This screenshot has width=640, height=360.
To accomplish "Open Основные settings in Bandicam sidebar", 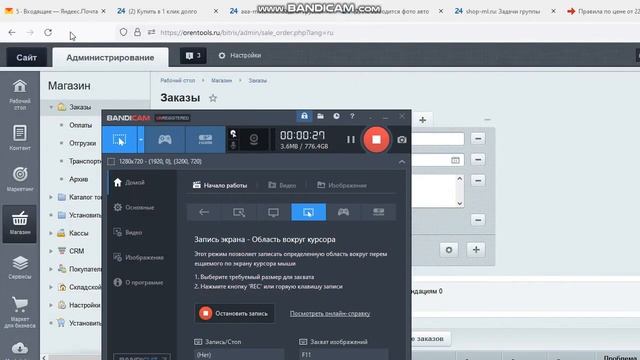I will coord(134,207).
